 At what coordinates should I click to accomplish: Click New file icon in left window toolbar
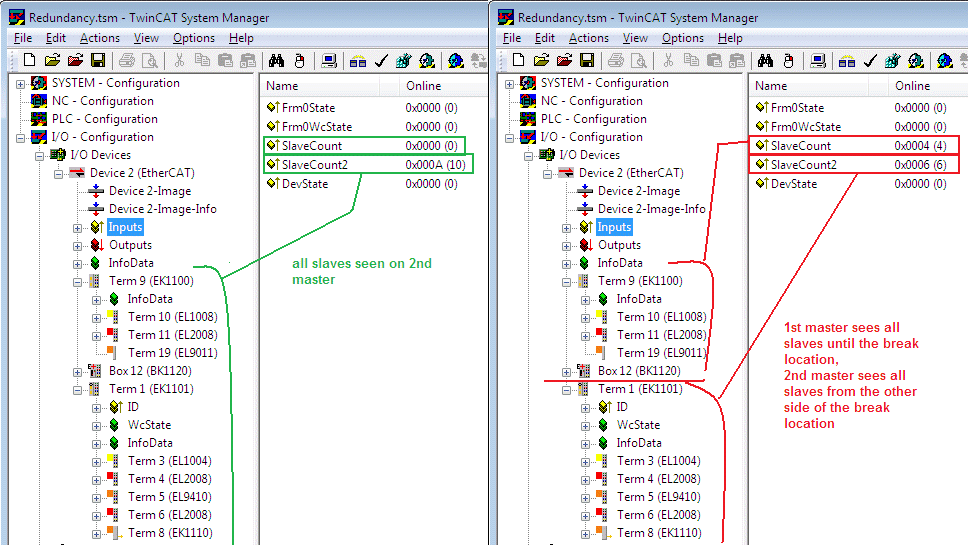[x=29, y=60]
